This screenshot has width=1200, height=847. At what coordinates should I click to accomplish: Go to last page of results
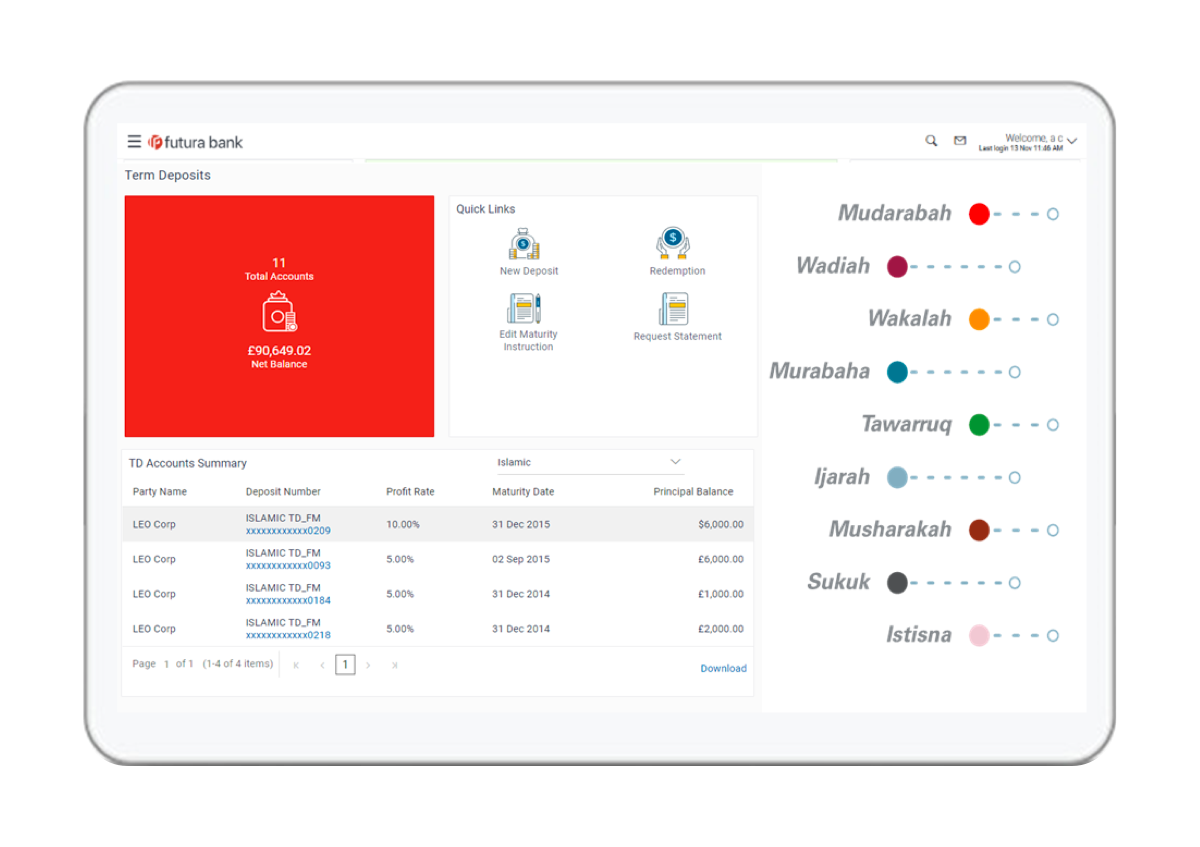pyautogui.click(x=395, y=665)
